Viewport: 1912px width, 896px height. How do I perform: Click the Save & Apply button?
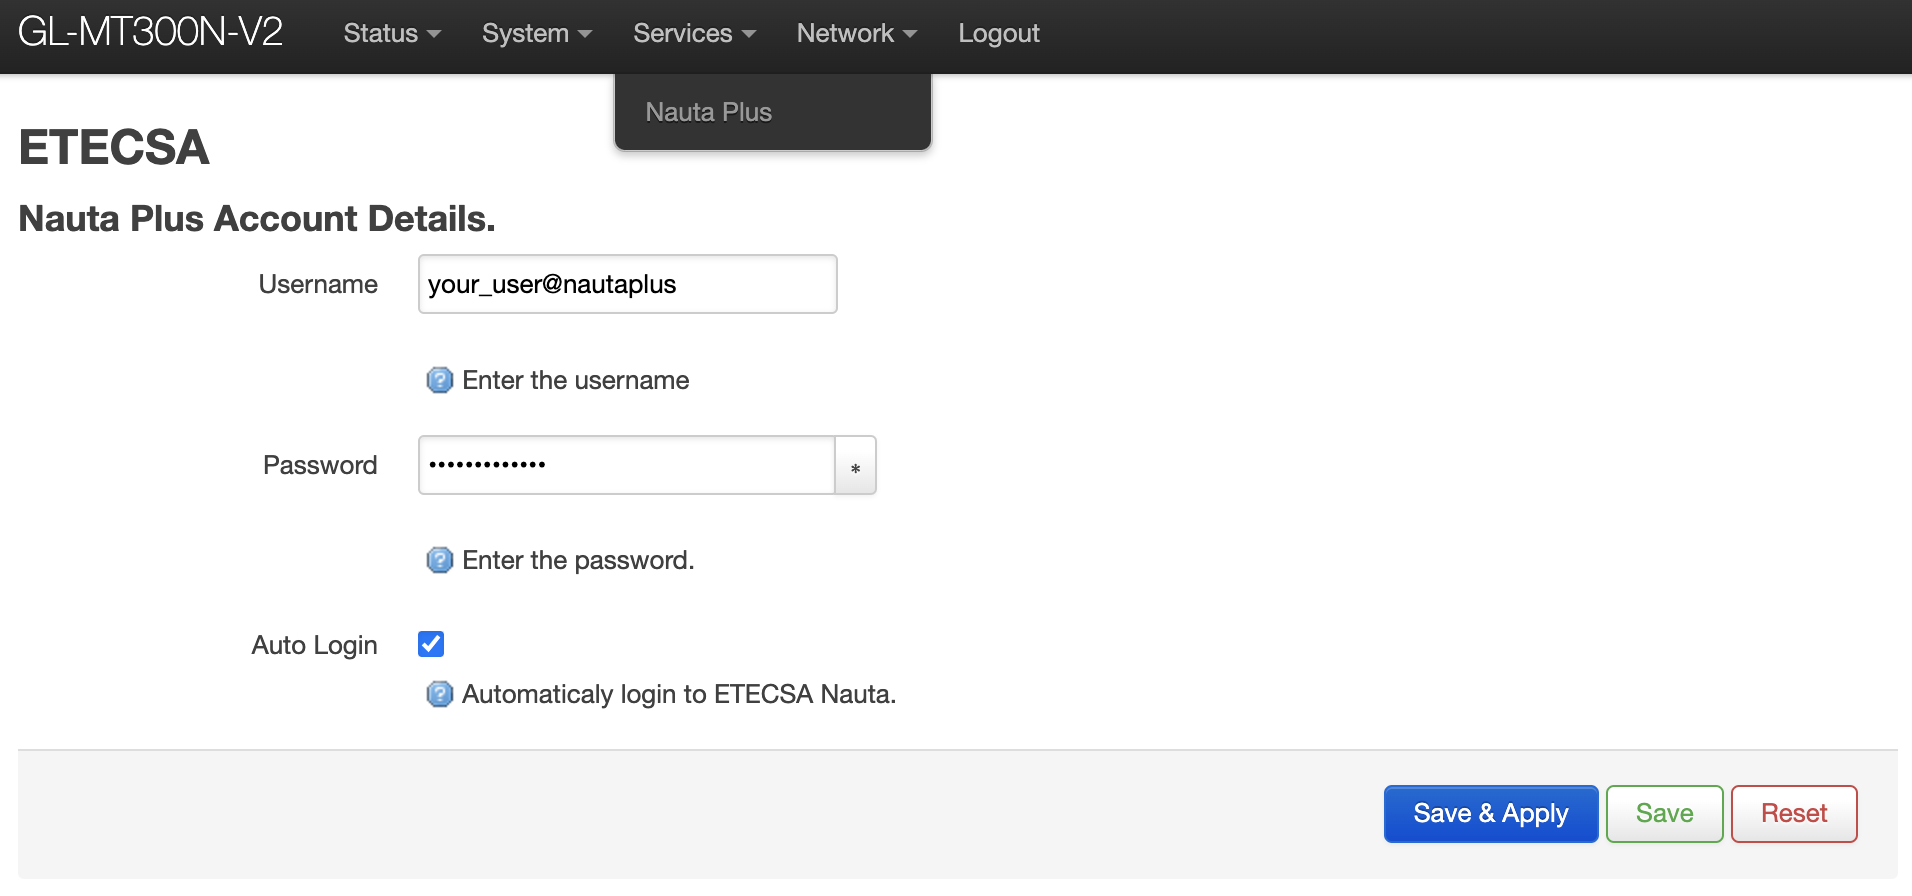[1489, 813]
